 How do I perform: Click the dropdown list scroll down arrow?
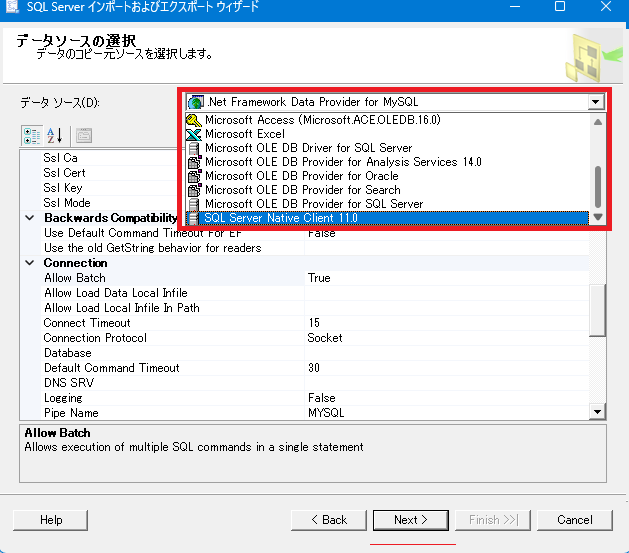[598, 217]
